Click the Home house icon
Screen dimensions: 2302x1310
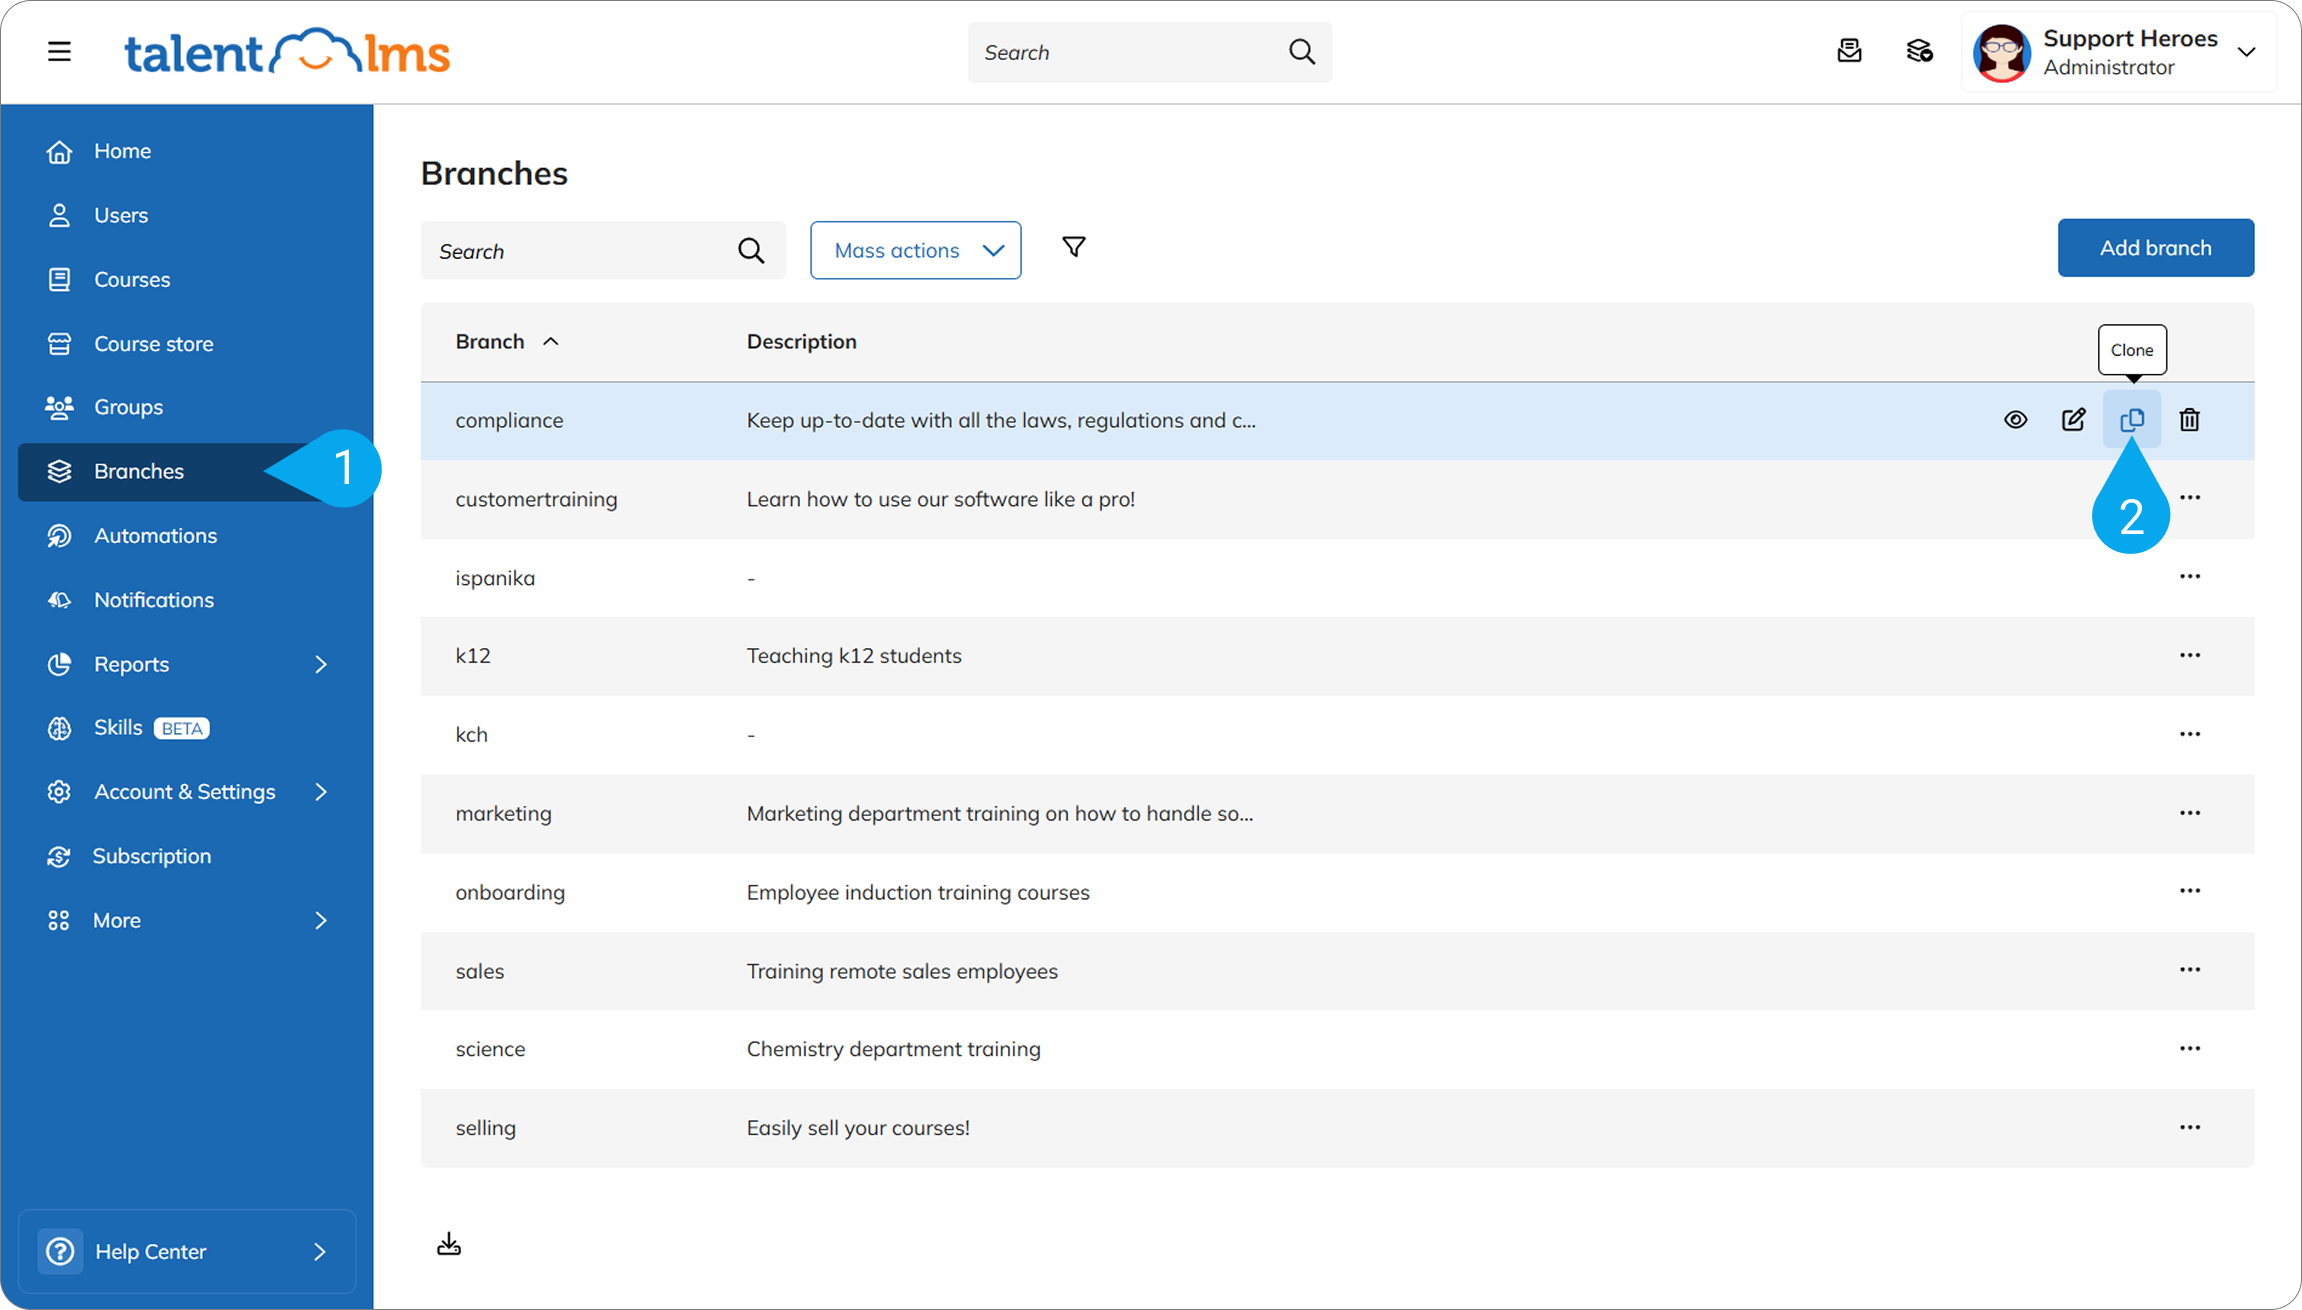[59, 151]
